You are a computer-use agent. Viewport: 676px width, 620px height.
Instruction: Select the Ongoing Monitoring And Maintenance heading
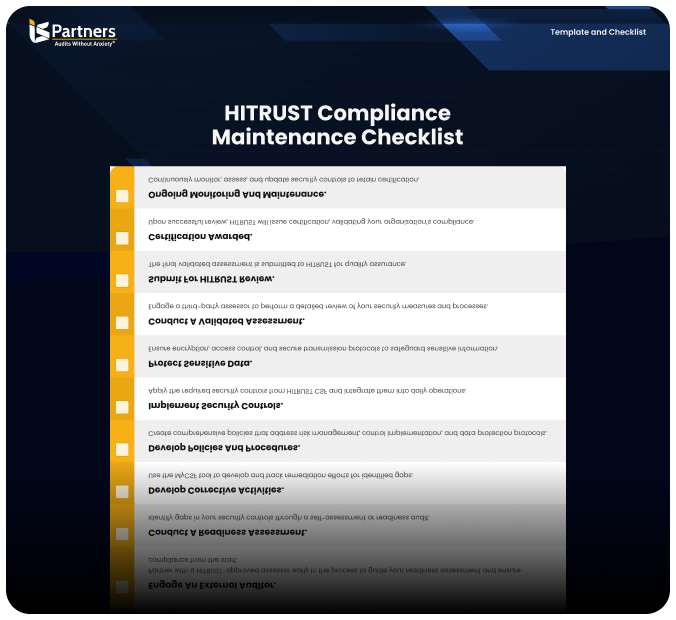[237, 194]
